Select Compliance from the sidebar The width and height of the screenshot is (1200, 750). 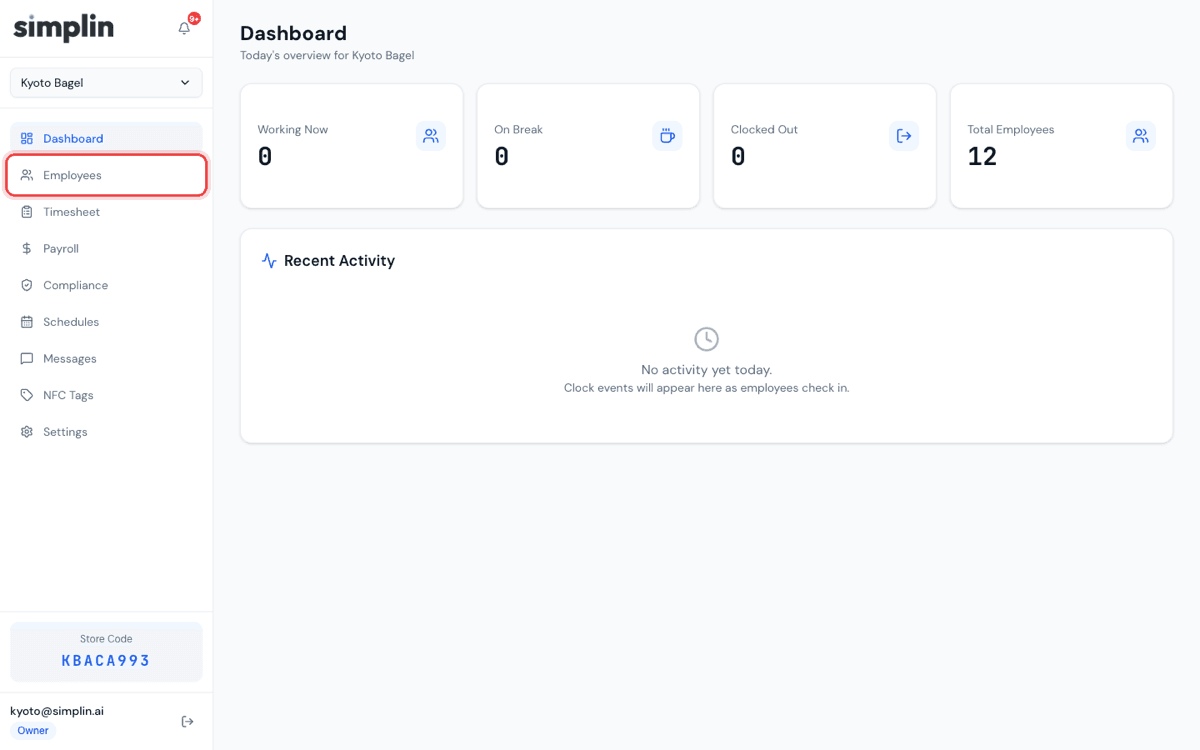click(x=106, y=285)
